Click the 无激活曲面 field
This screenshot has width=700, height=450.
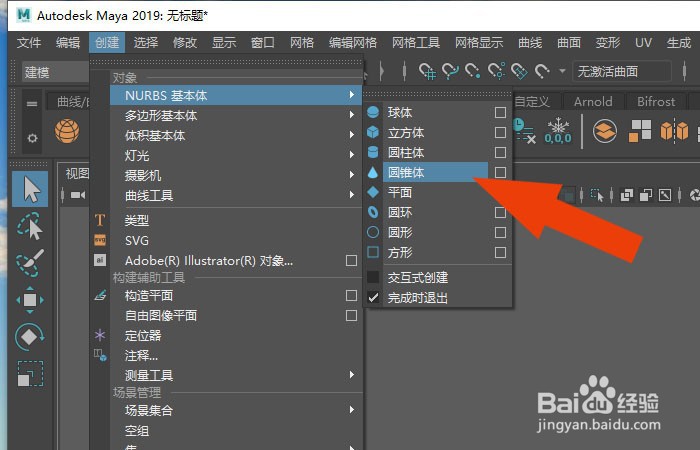click(621, 71)
